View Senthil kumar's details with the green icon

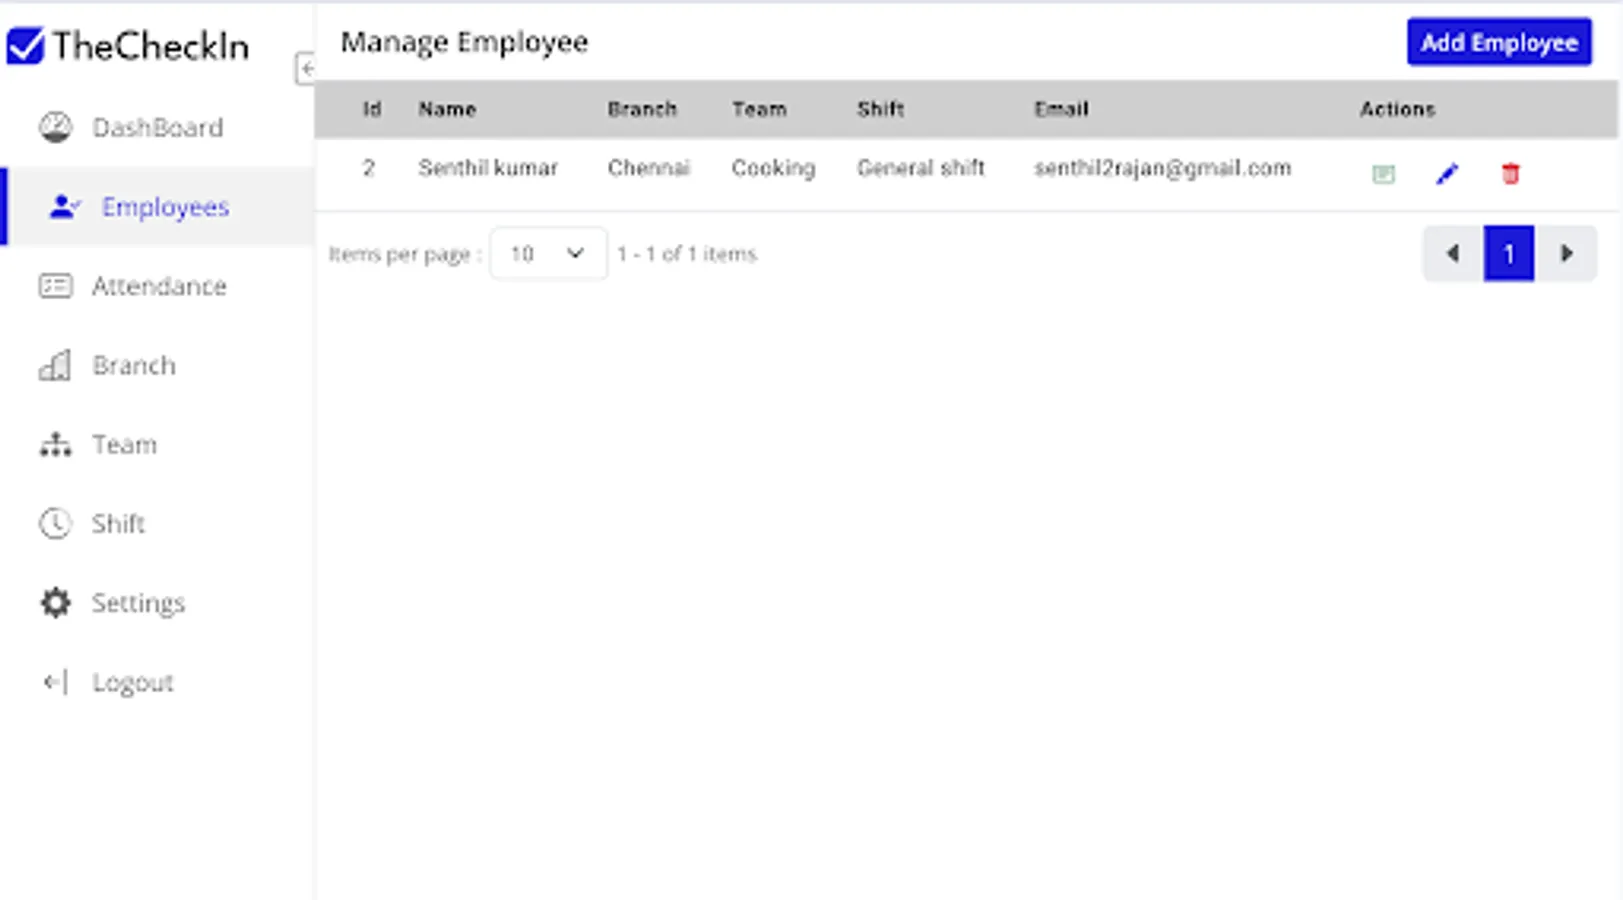click(x=1383, y=173)
